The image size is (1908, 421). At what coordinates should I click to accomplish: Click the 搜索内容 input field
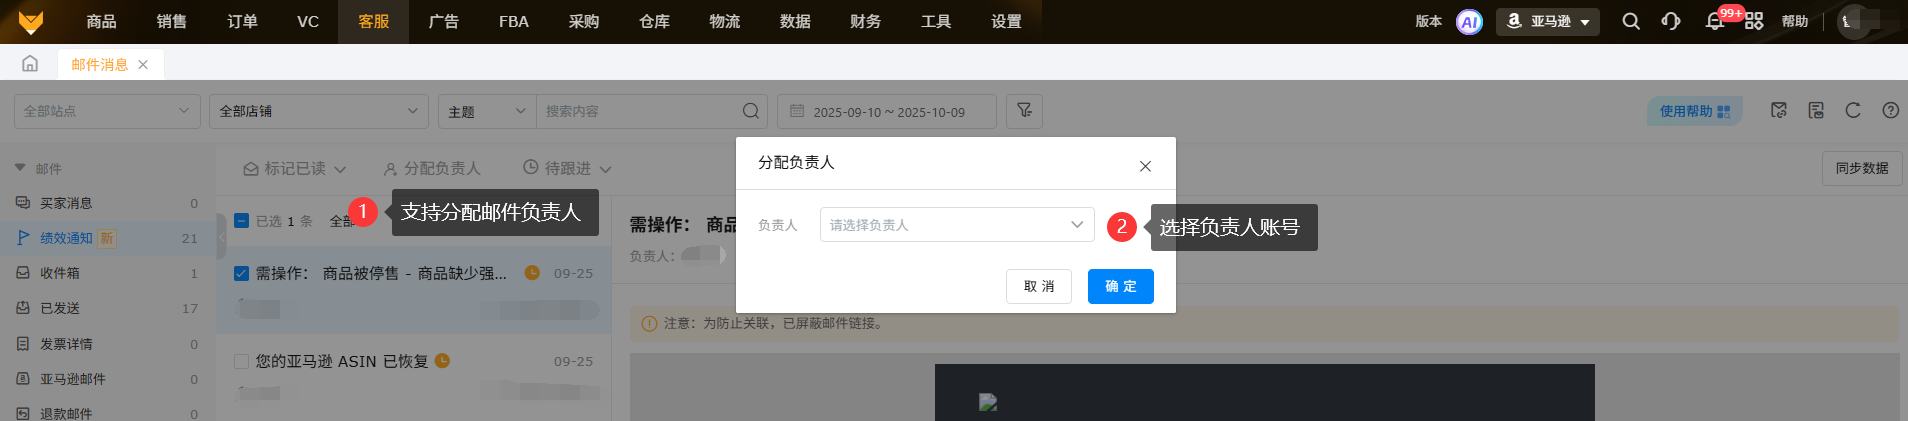640,111
